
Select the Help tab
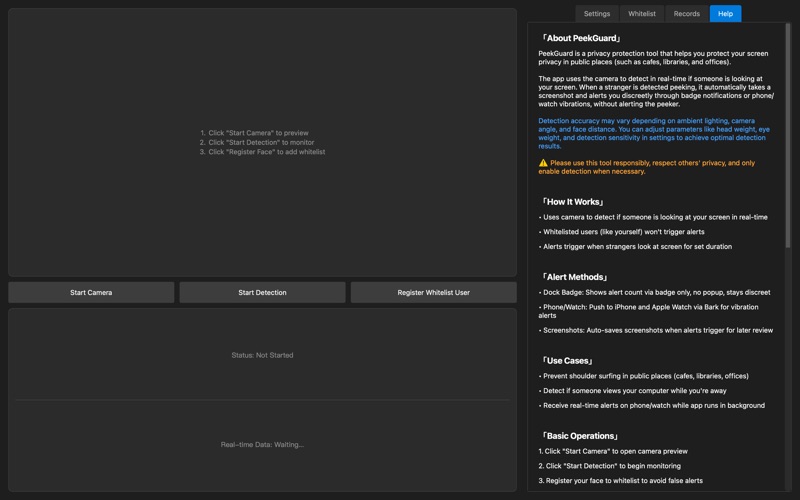[x=725, y=14]
